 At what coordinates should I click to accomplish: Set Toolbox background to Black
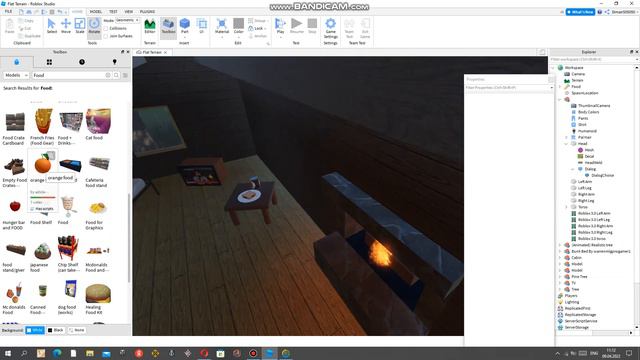click(x=56, y=330)
